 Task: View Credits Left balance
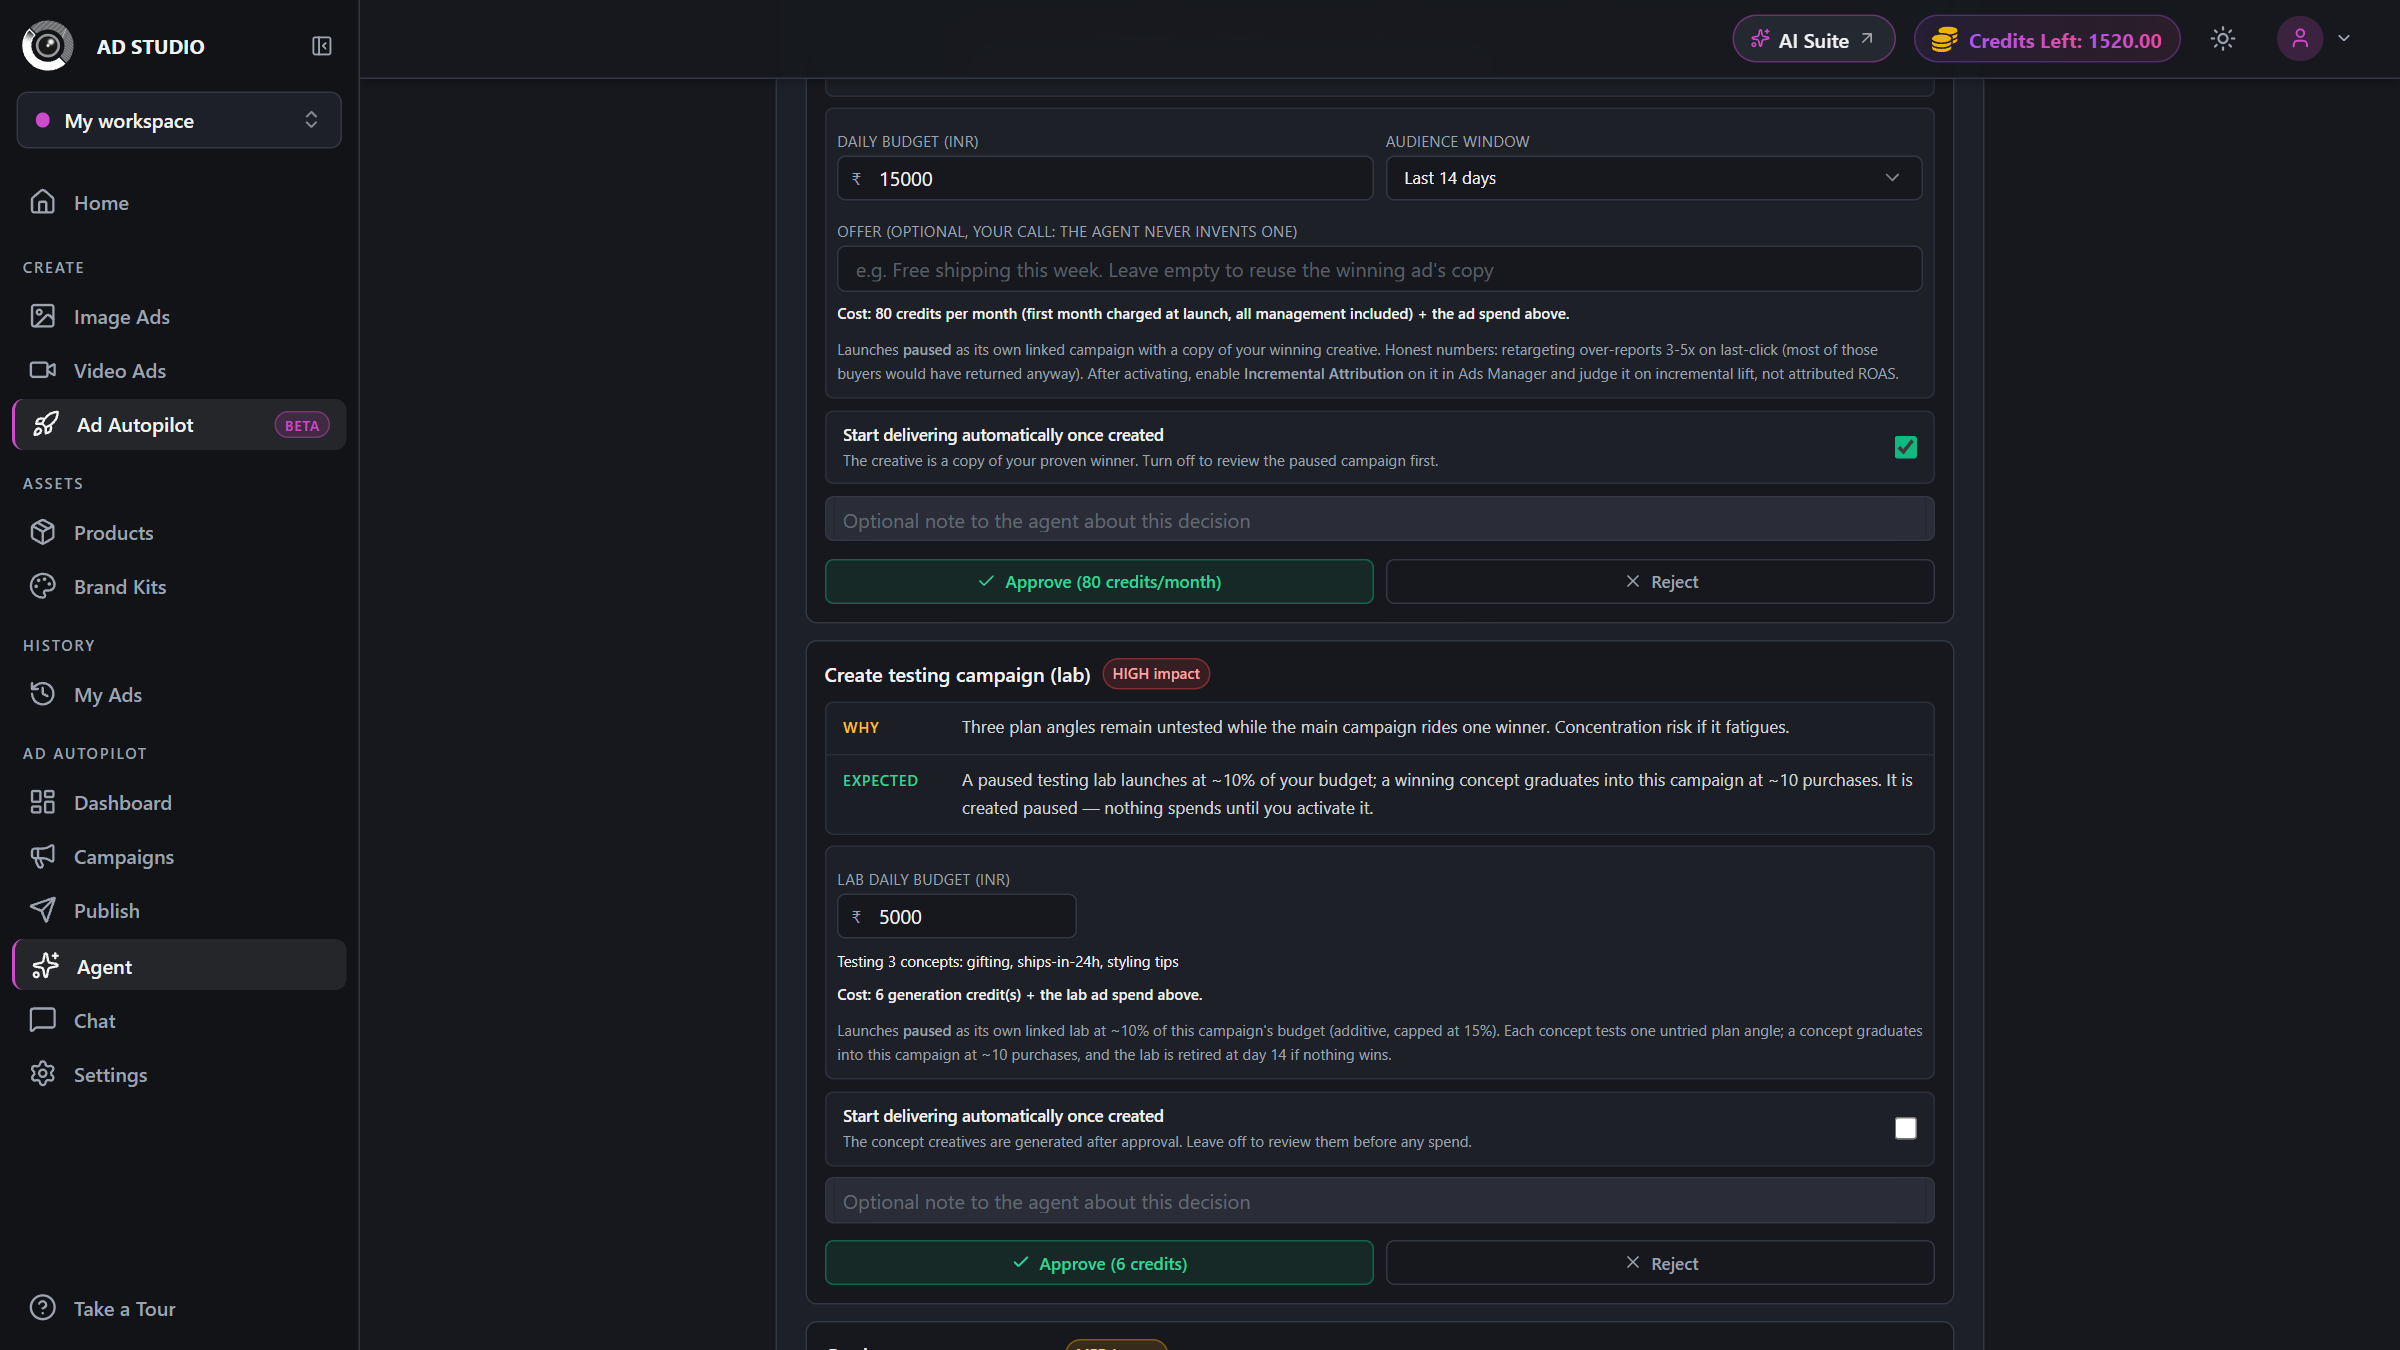pyautogui.click(x=2047, y=39)
